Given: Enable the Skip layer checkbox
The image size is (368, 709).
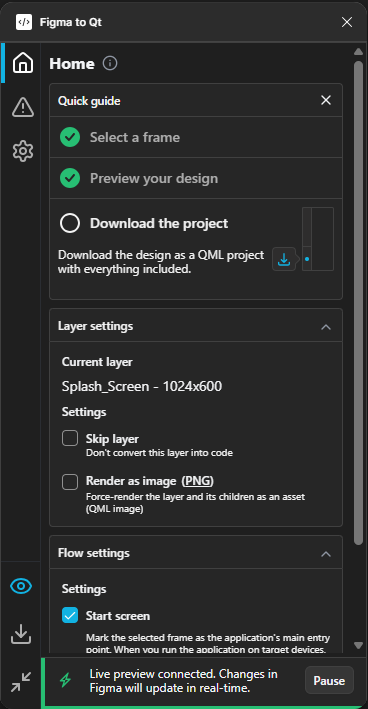Looking at the screenshot, I should coord(70,438).
